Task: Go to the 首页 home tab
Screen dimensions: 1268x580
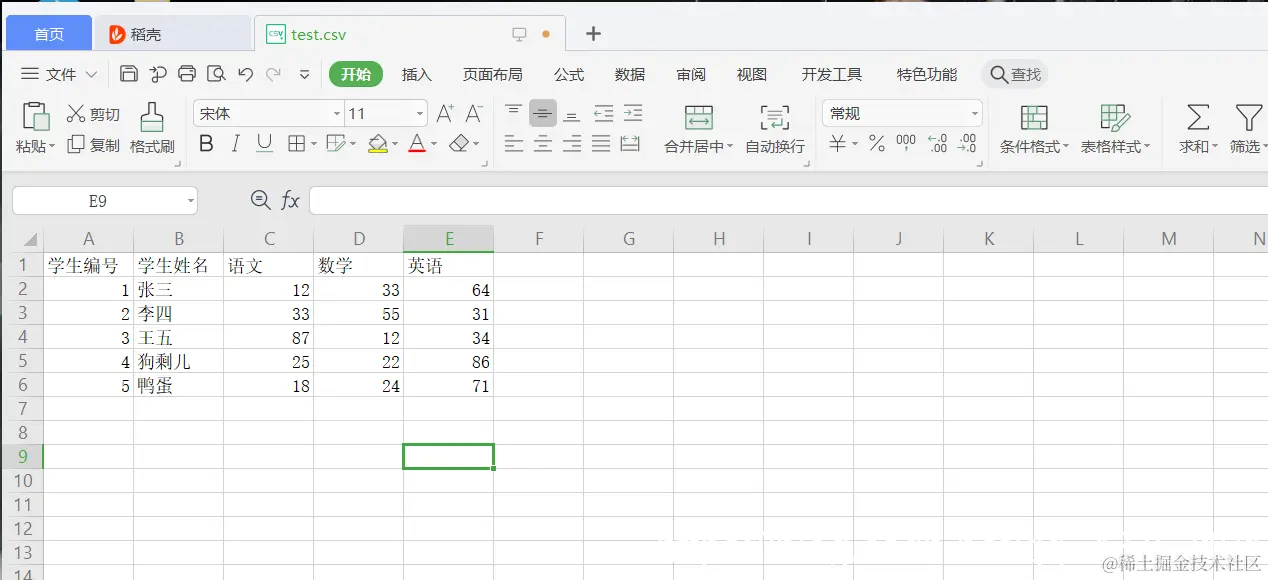Action: coord(49,34)
